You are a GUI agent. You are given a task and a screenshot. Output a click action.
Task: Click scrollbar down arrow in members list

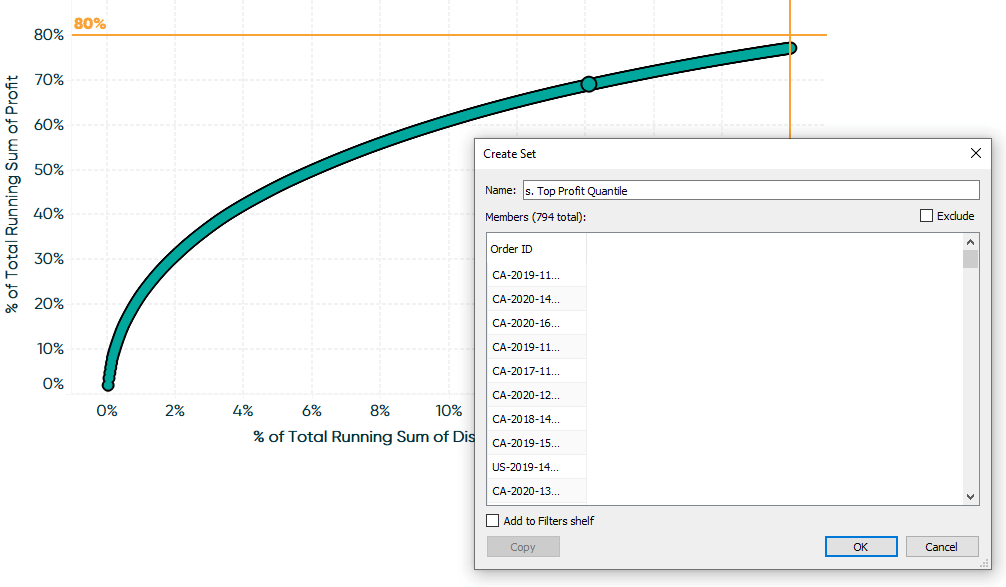970,497
